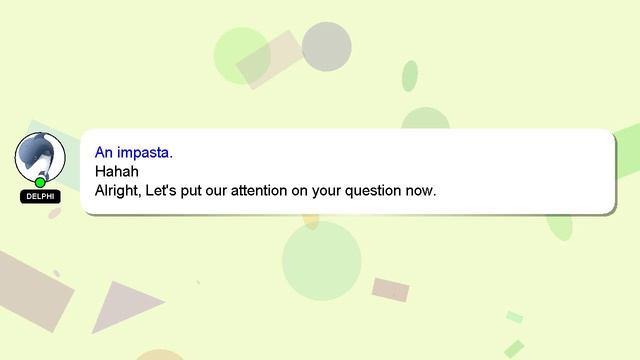This screenshot has width=640, height=360.
Task: Click the yellow shape under the chat bubble
Action: coord(311,221)
